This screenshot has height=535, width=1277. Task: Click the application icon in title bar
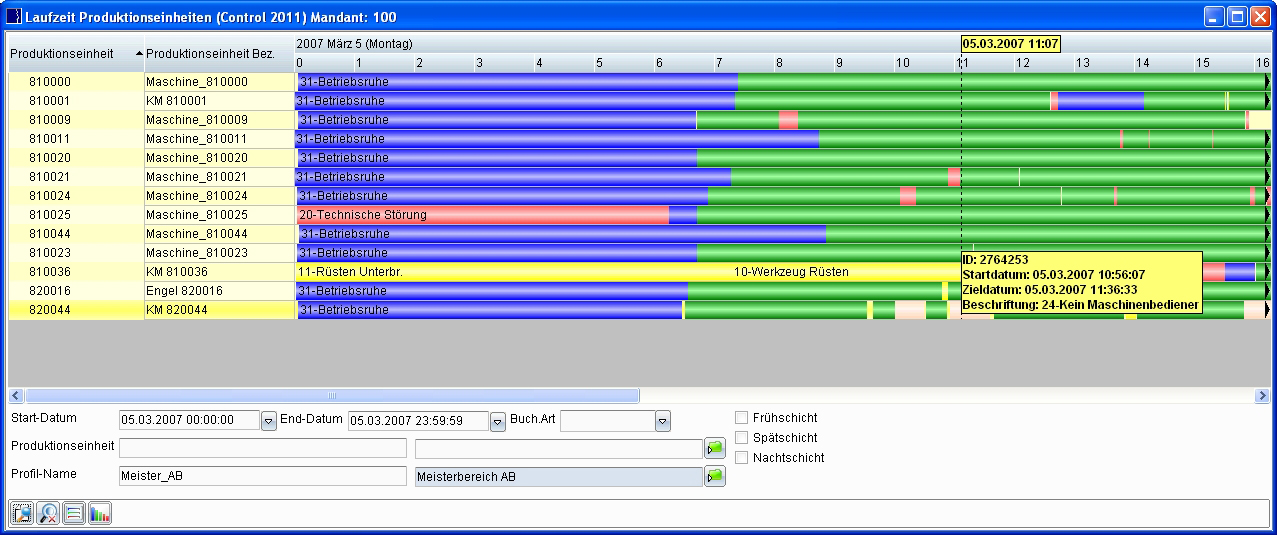[14, 17]
